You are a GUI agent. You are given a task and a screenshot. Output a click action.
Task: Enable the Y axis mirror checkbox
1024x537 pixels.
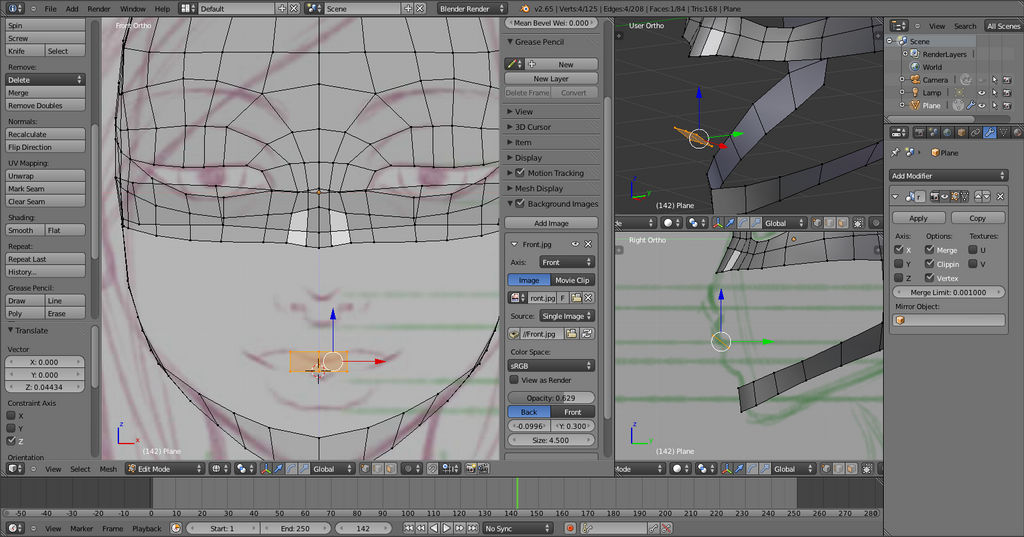pos(898,264)
